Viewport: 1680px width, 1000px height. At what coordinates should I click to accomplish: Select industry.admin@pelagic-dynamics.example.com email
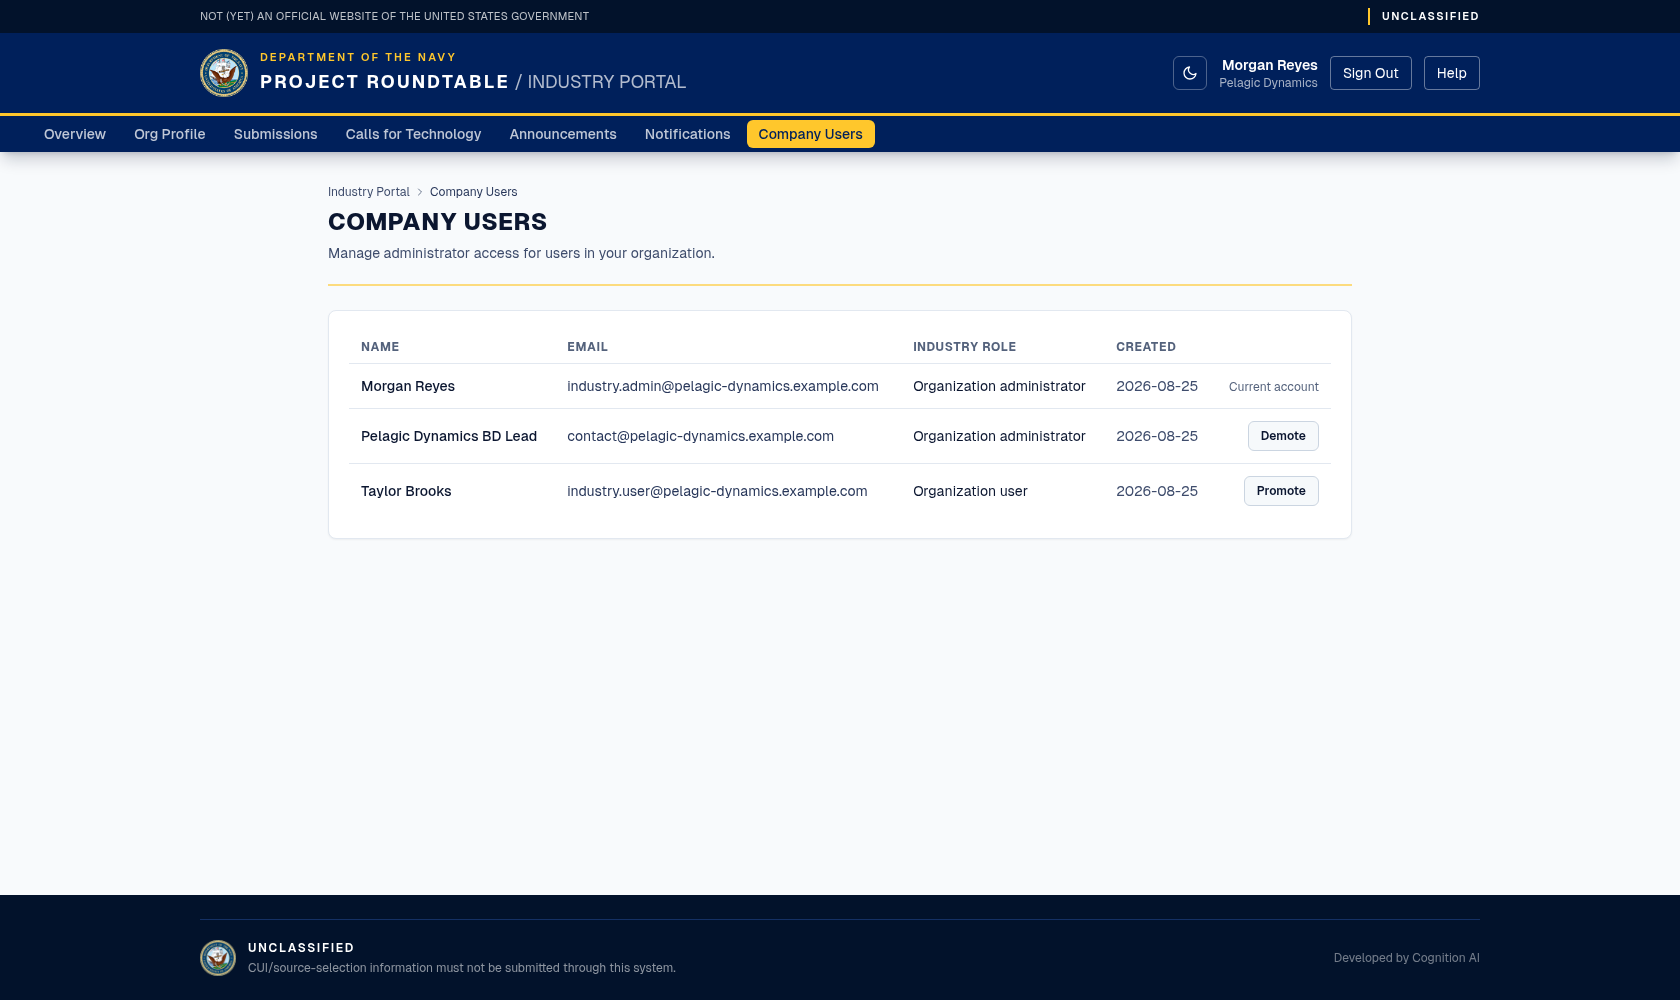[x=723, y=386]
